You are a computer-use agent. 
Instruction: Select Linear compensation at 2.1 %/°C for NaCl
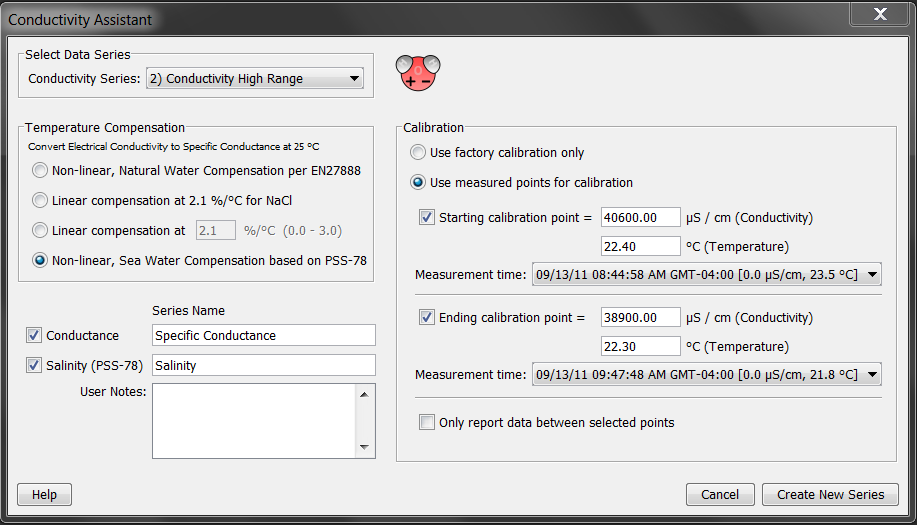tap(40, 200)
